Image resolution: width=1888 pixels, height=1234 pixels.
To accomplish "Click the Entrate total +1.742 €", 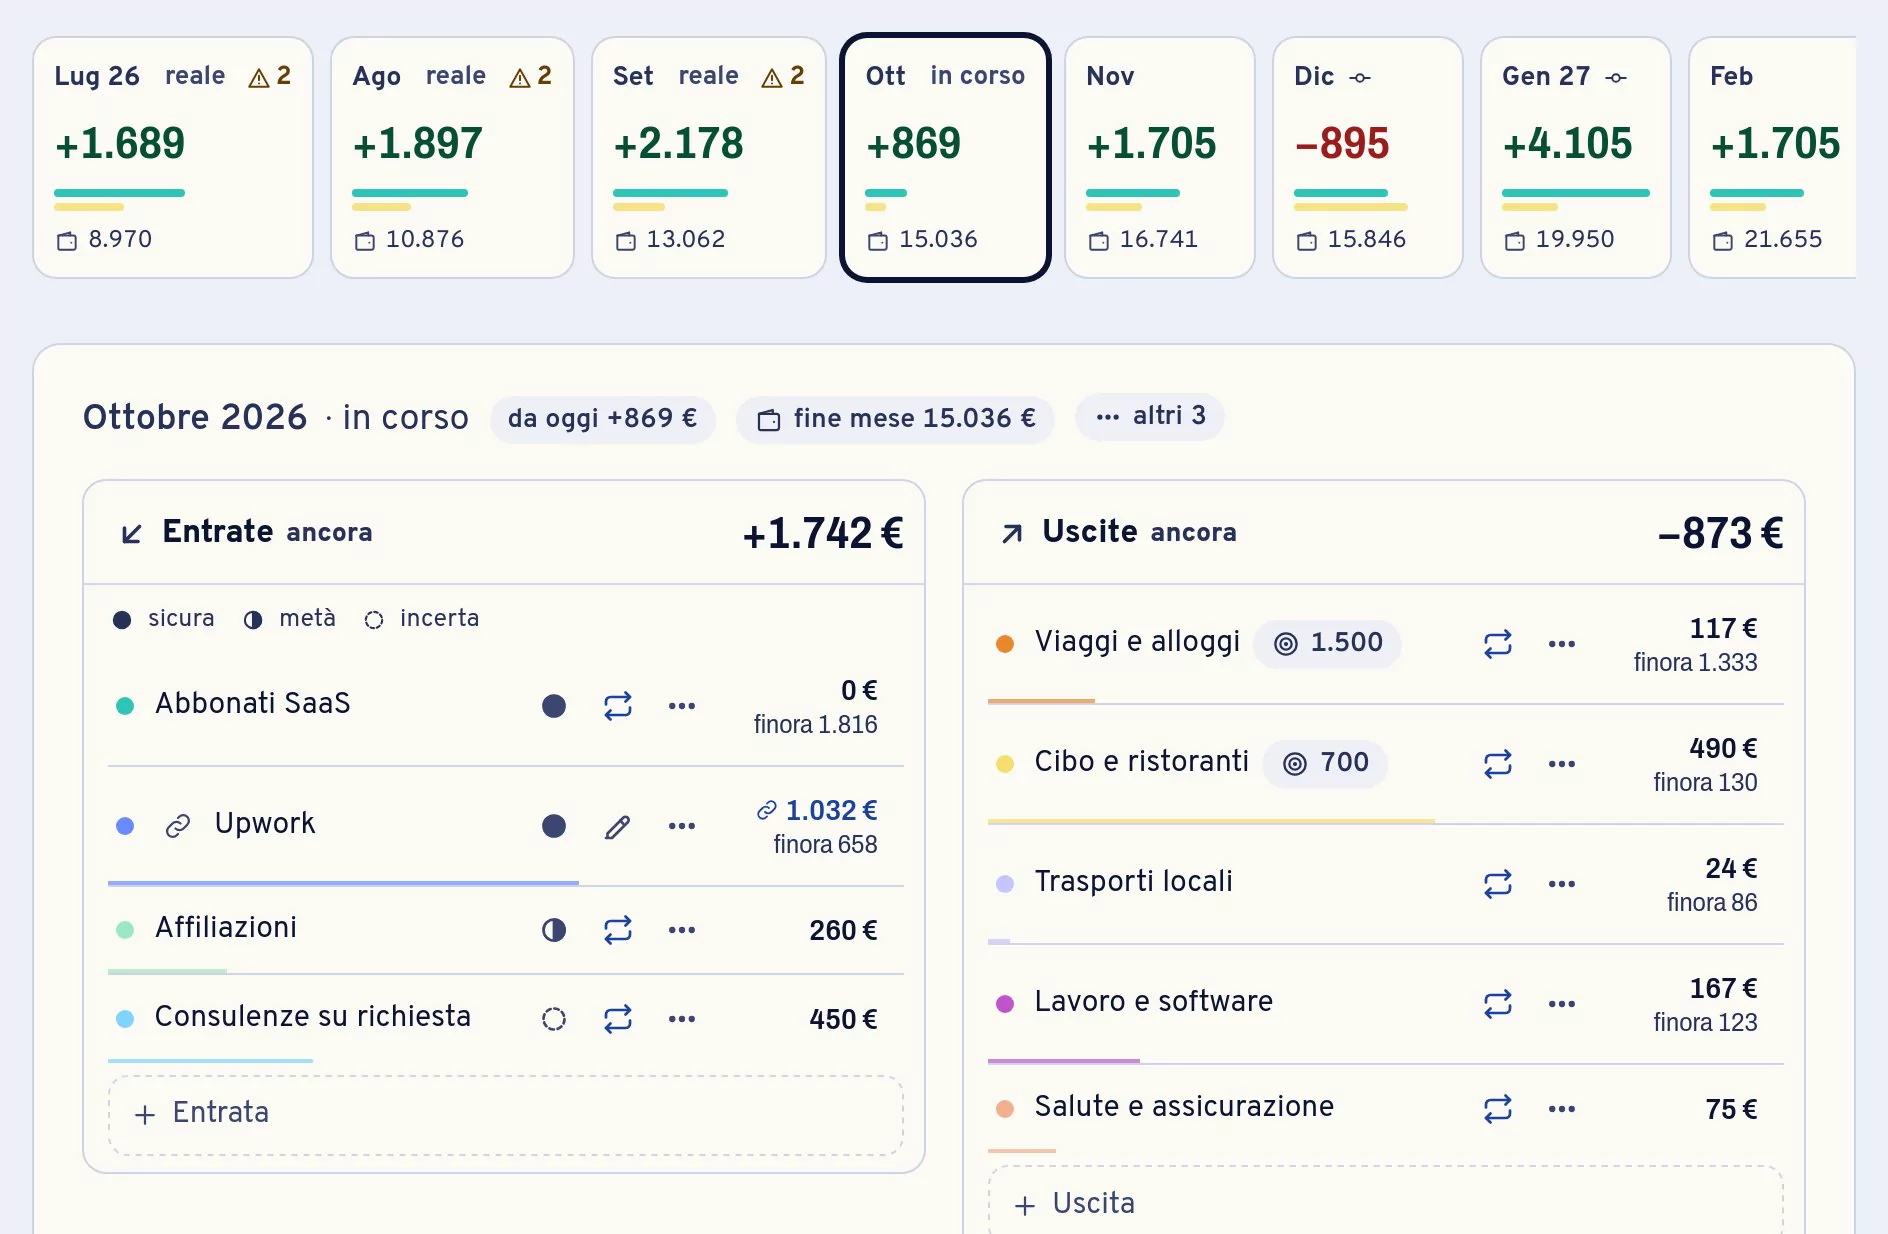I will 823,533.
